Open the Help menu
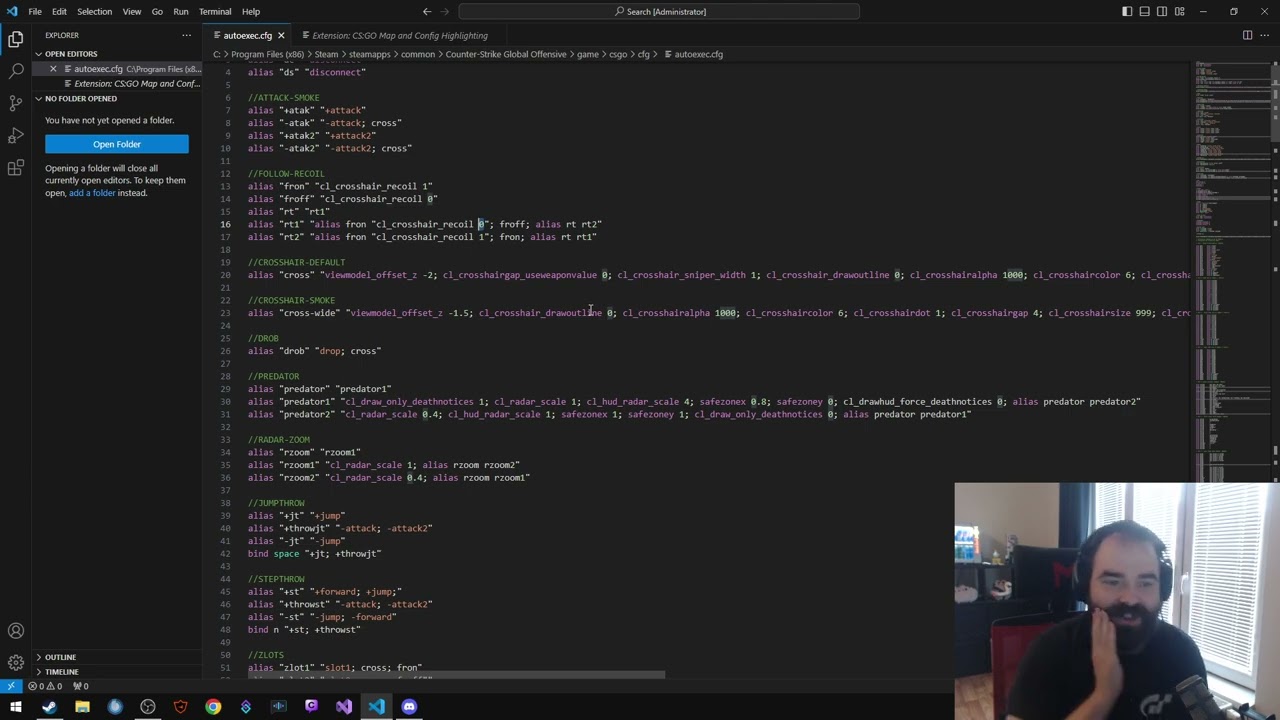The image size is (1280, 720). [251, 12]
